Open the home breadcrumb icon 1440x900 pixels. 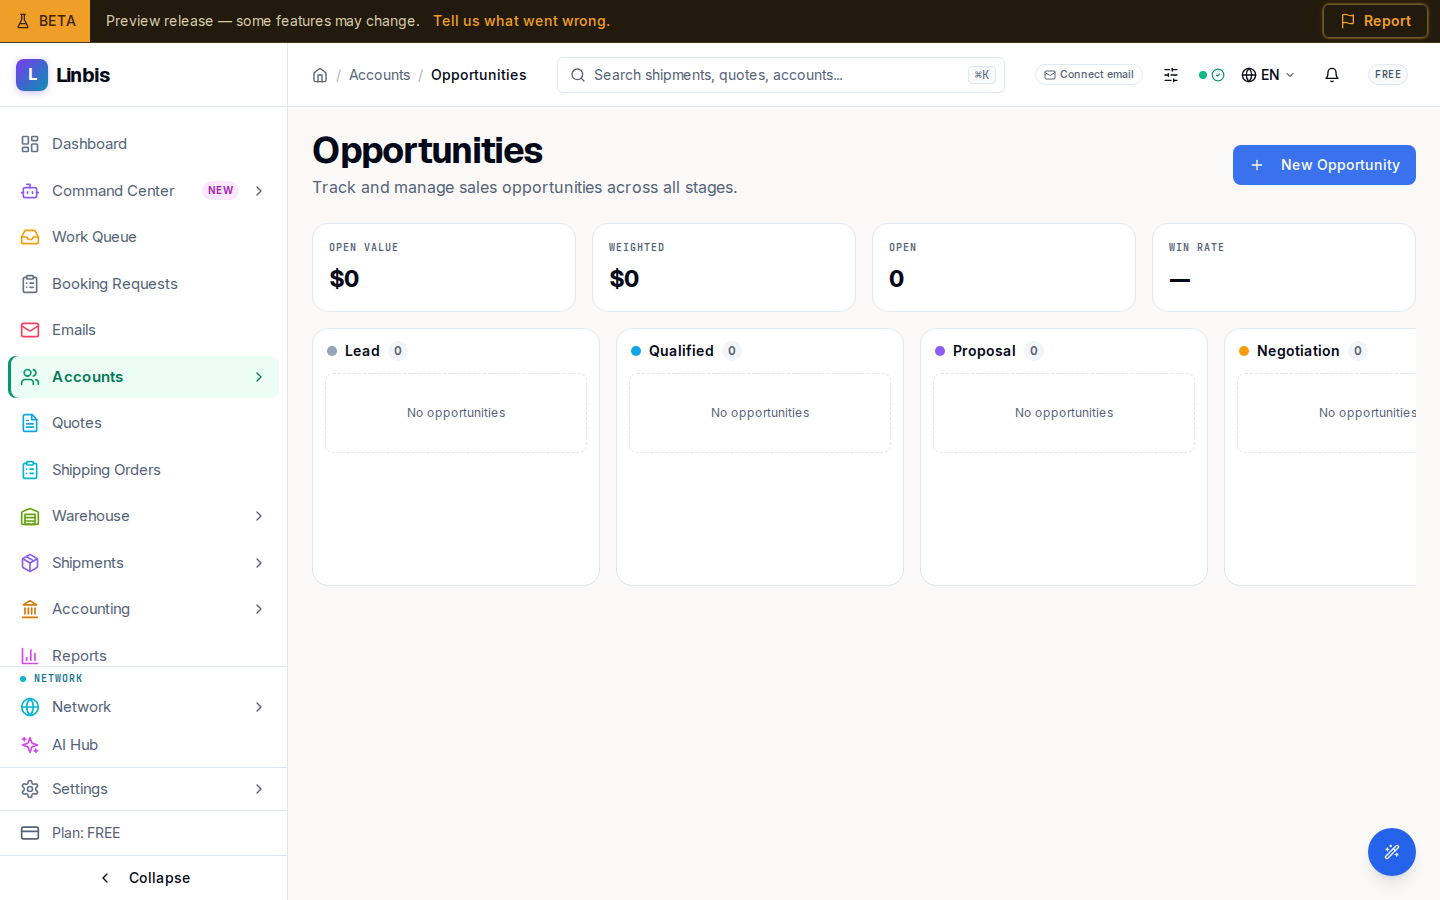pos(320,75)
